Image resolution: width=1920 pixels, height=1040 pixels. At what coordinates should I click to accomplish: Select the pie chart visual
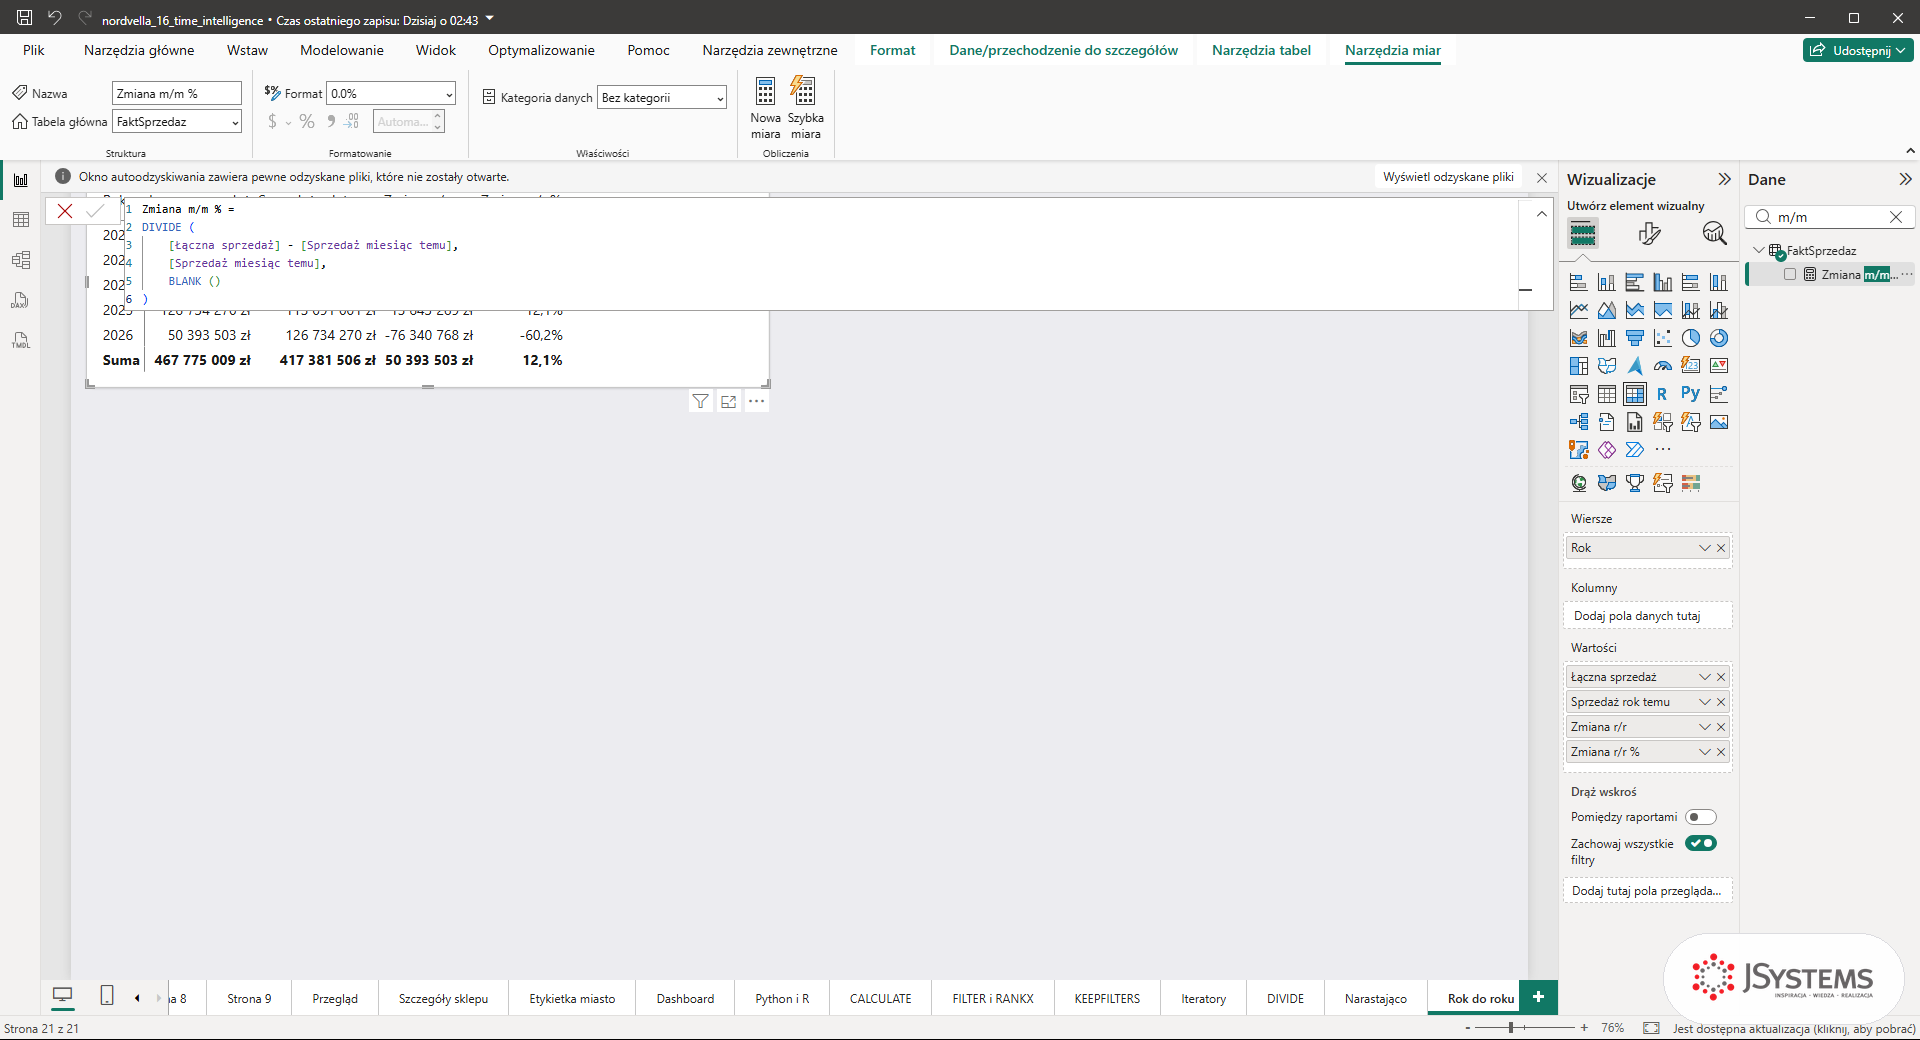(1691, 338)
